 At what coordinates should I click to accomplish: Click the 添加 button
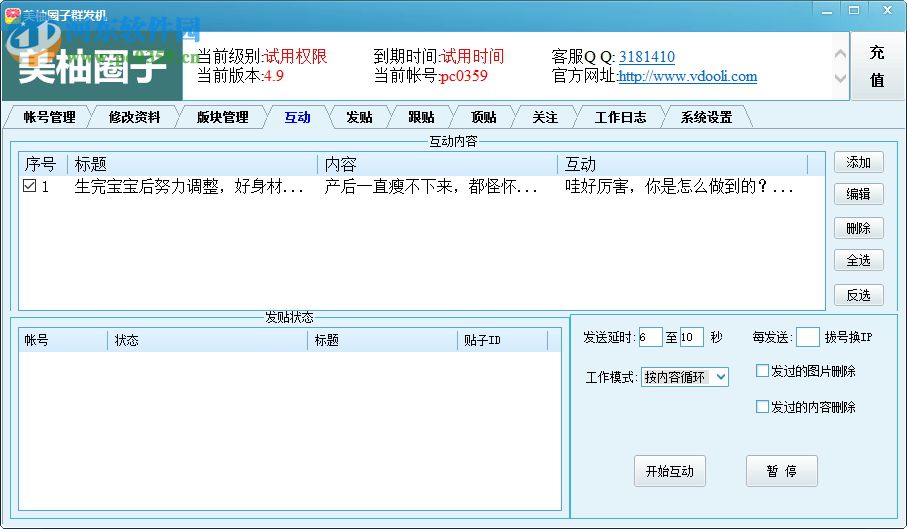coord(858,162)
